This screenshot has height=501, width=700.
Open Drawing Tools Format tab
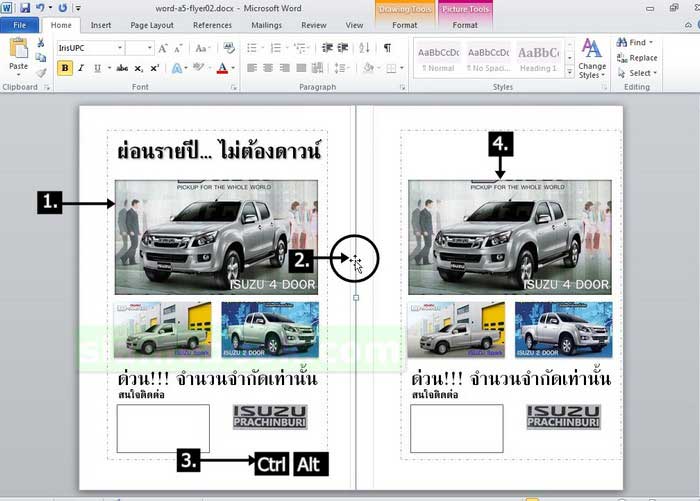pyautogui.click(x=404, y=25)
